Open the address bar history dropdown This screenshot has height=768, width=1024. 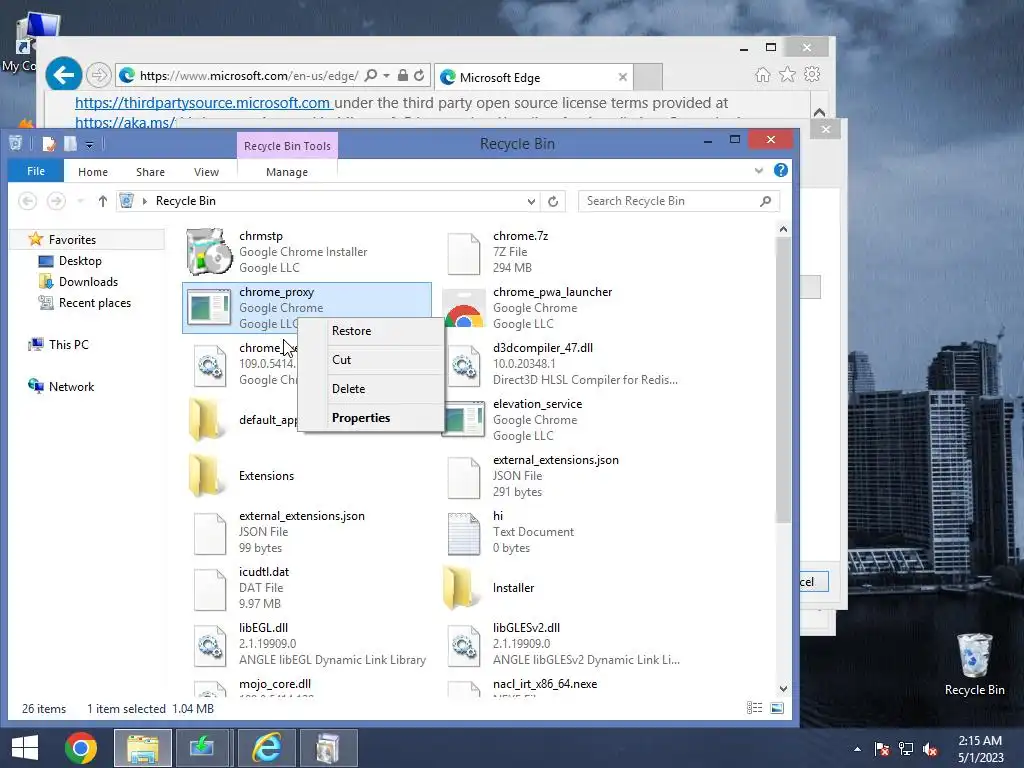pos(531,202)
